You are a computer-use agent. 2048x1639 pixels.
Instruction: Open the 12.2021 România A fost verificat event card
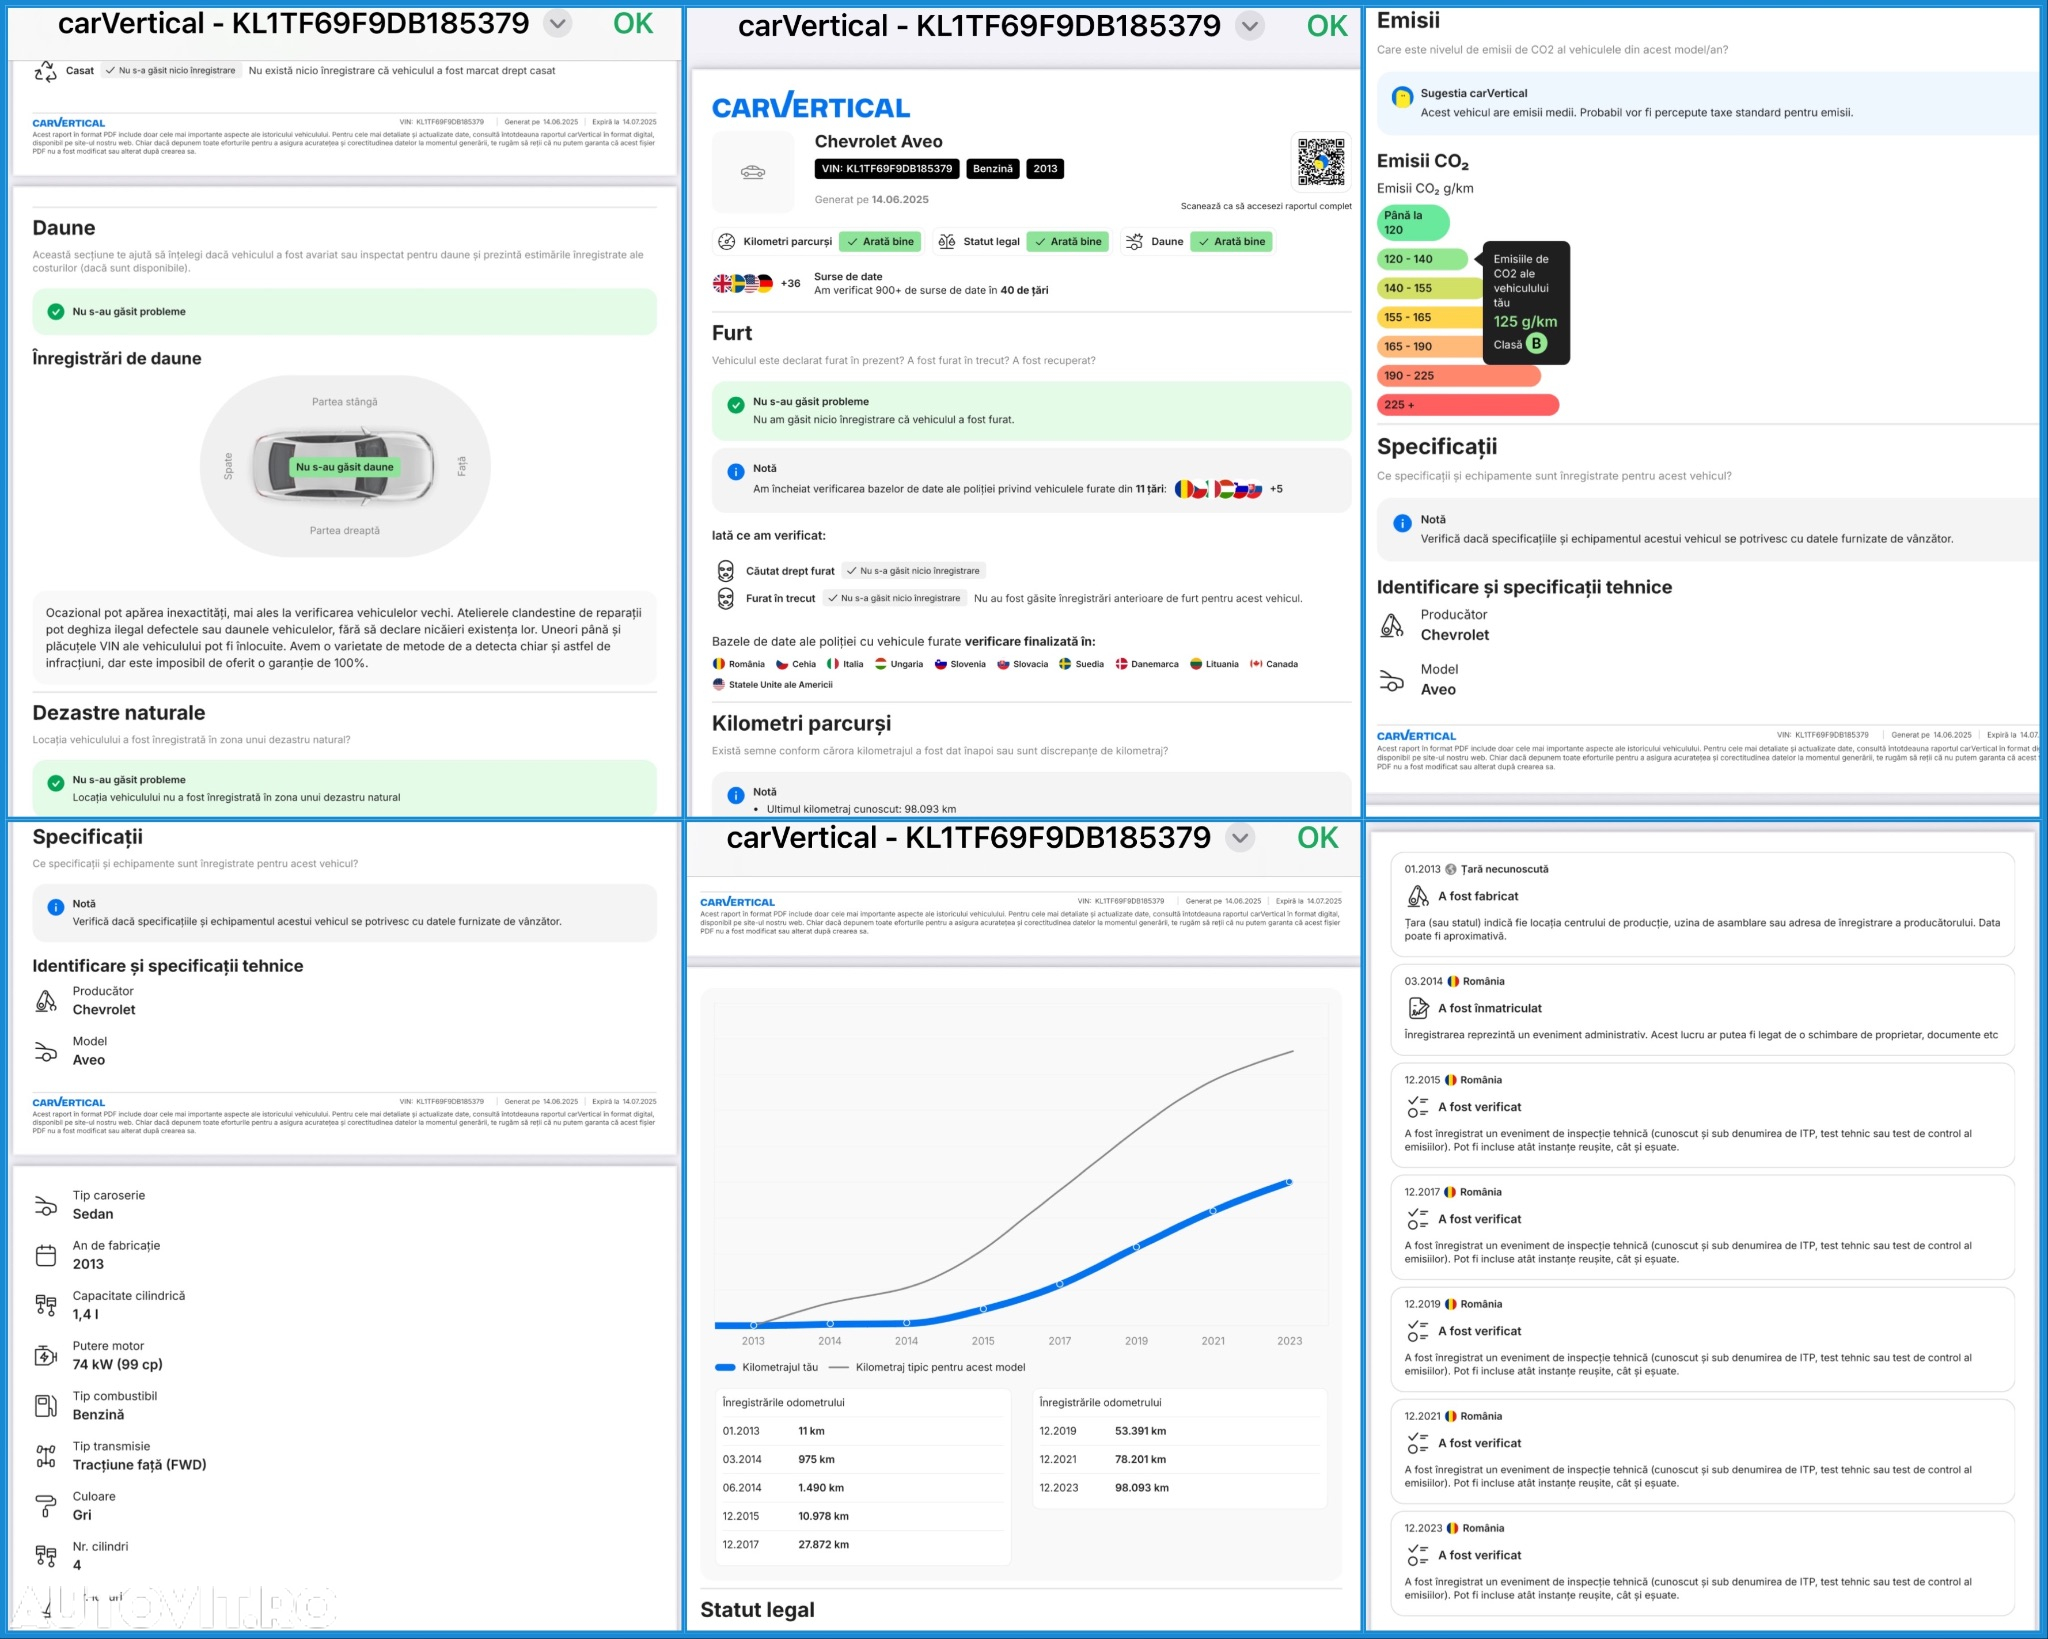pyautogui.click(x=1702, y=1451)
